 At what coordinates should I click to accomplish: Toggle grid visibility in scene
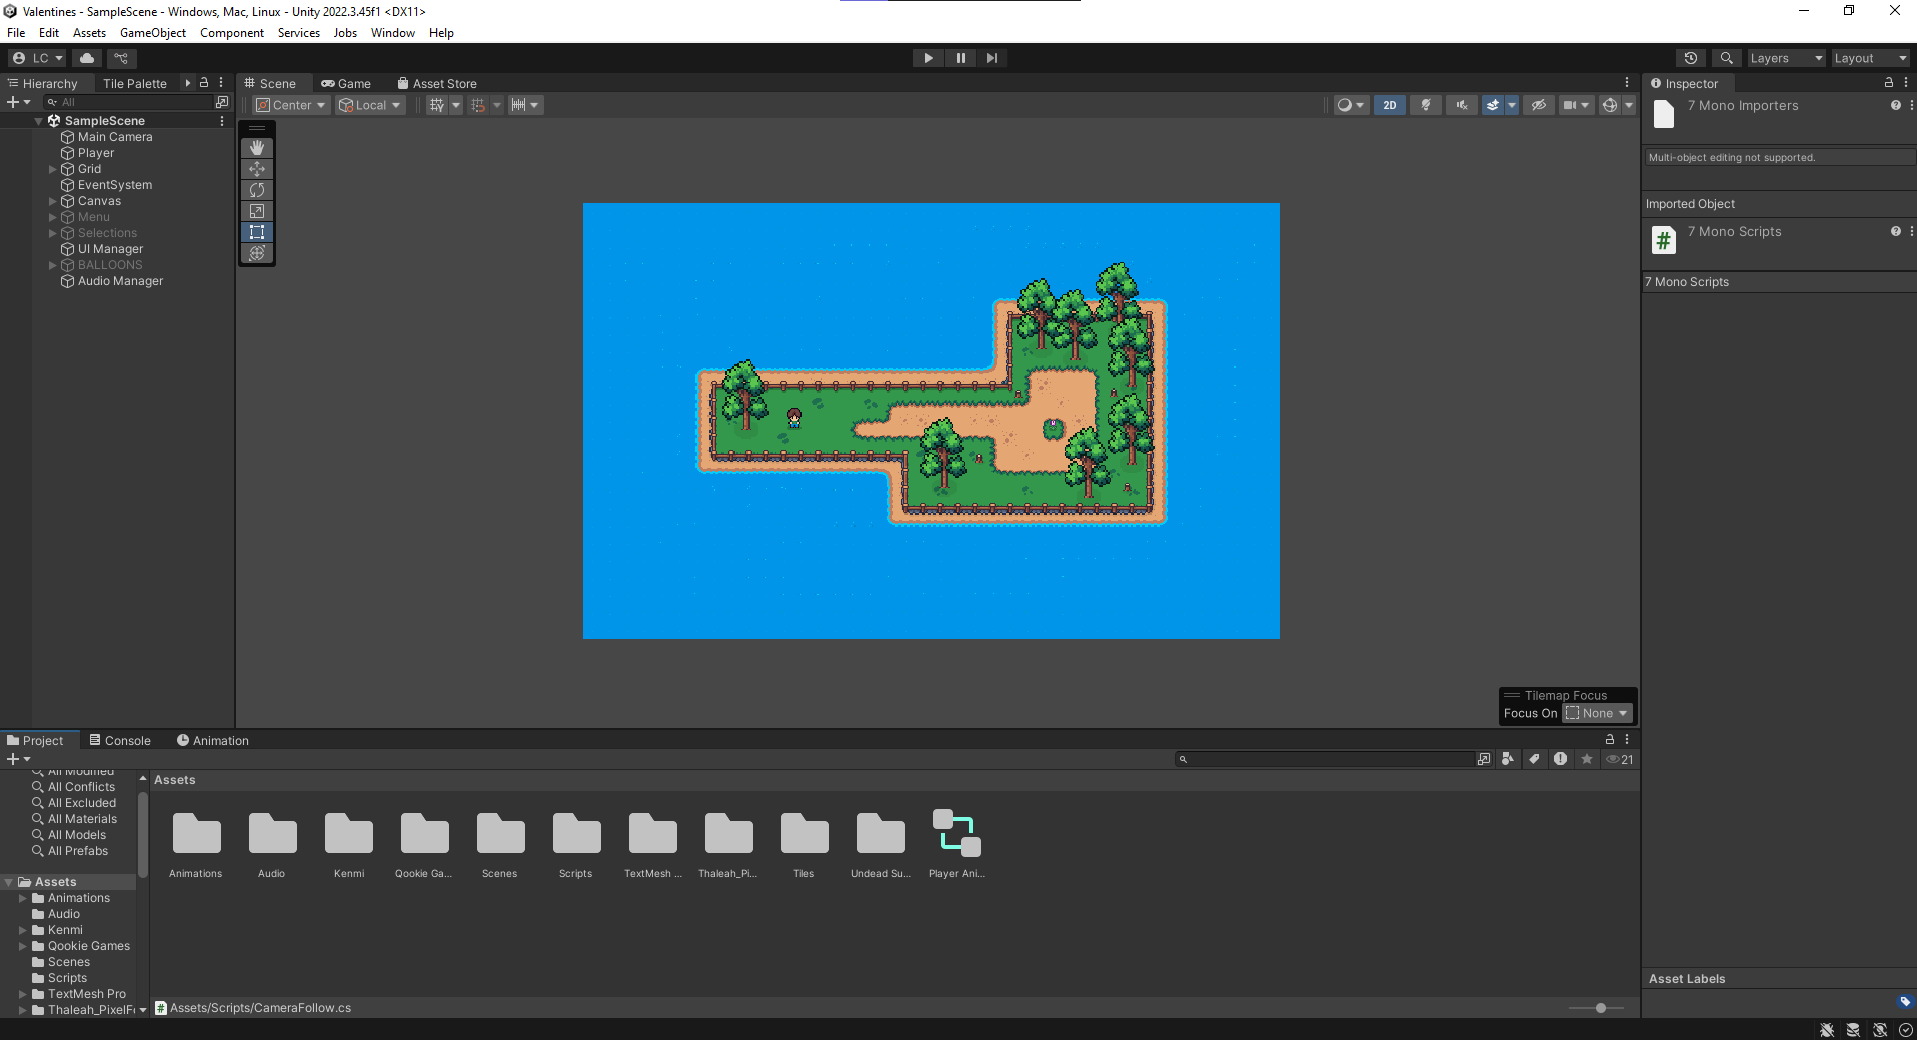click(x=437, y=105)
